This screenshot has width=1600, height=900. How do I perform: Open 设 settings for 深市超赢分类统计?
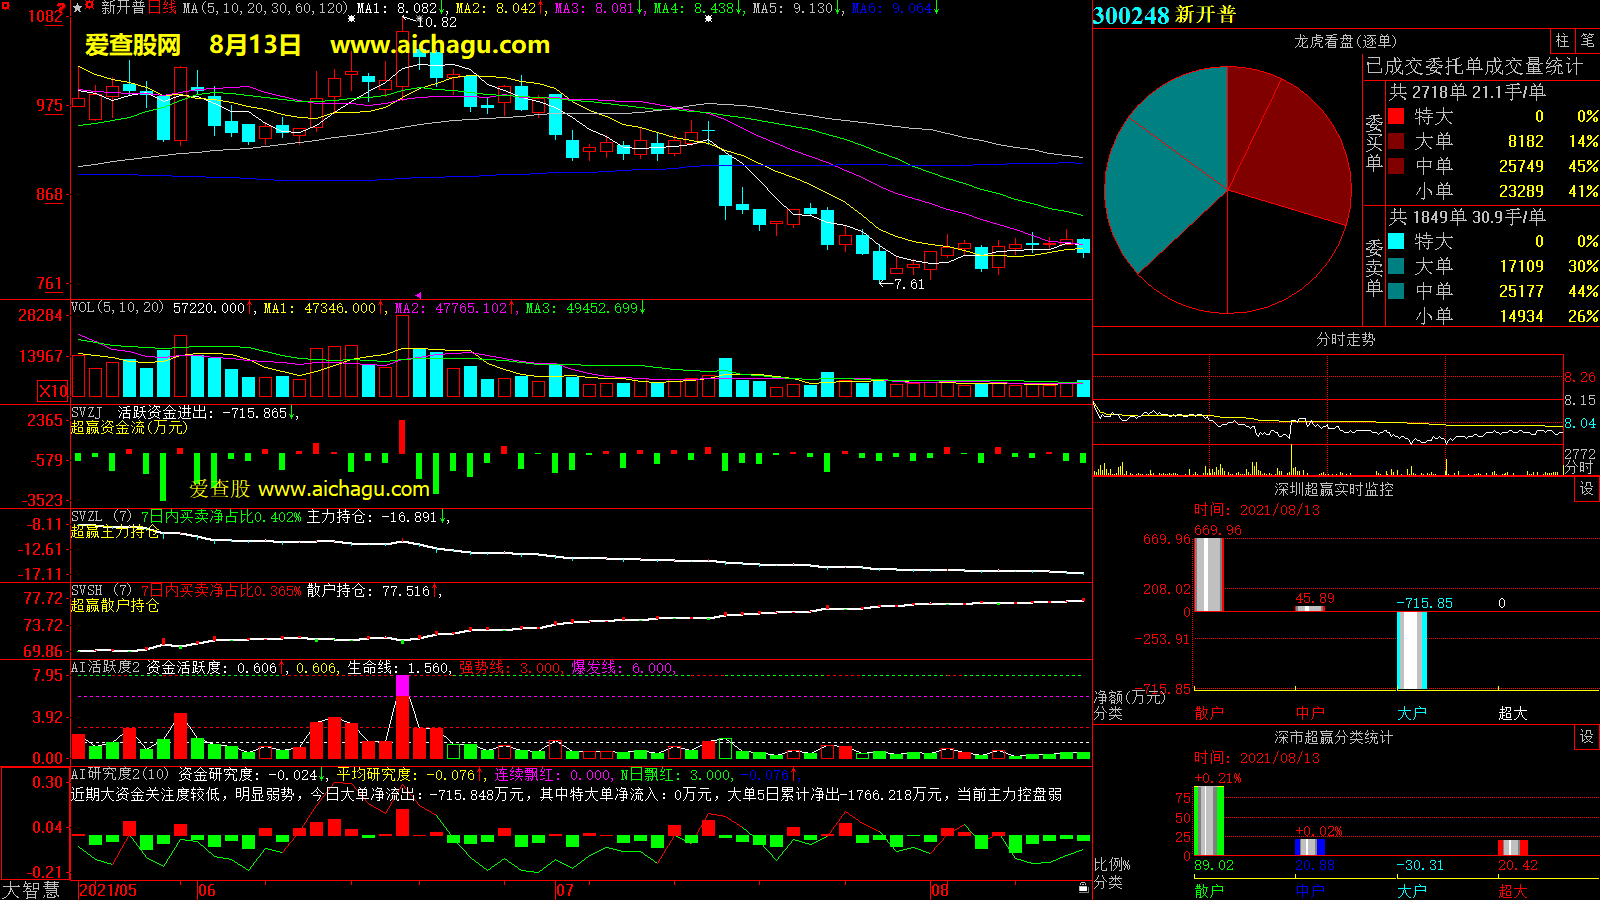tap(1587, 737)
